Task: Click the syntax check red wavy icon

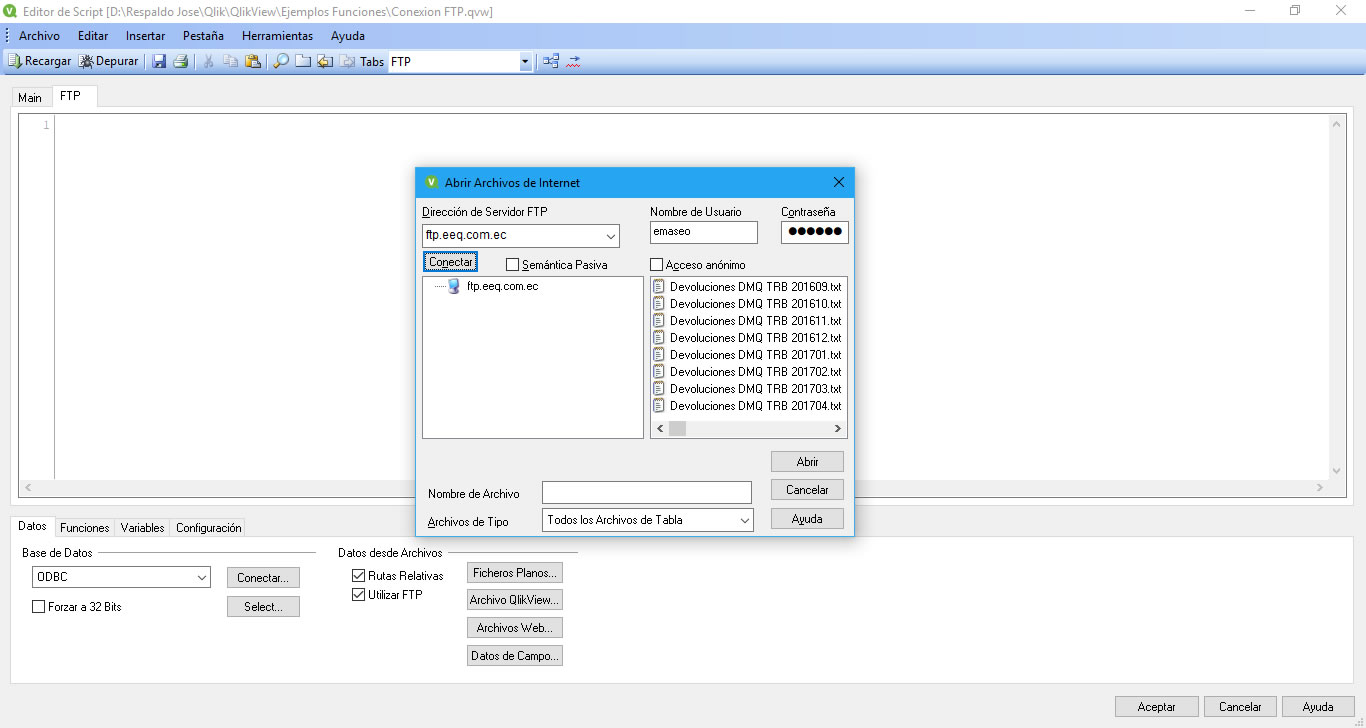Action: pos(573,61)
